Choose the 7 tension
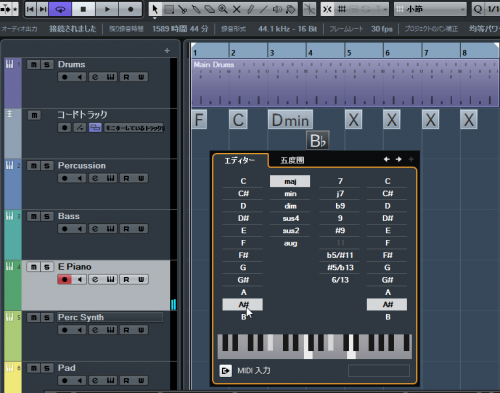This screenshot has height=393, width=500. 340,181
